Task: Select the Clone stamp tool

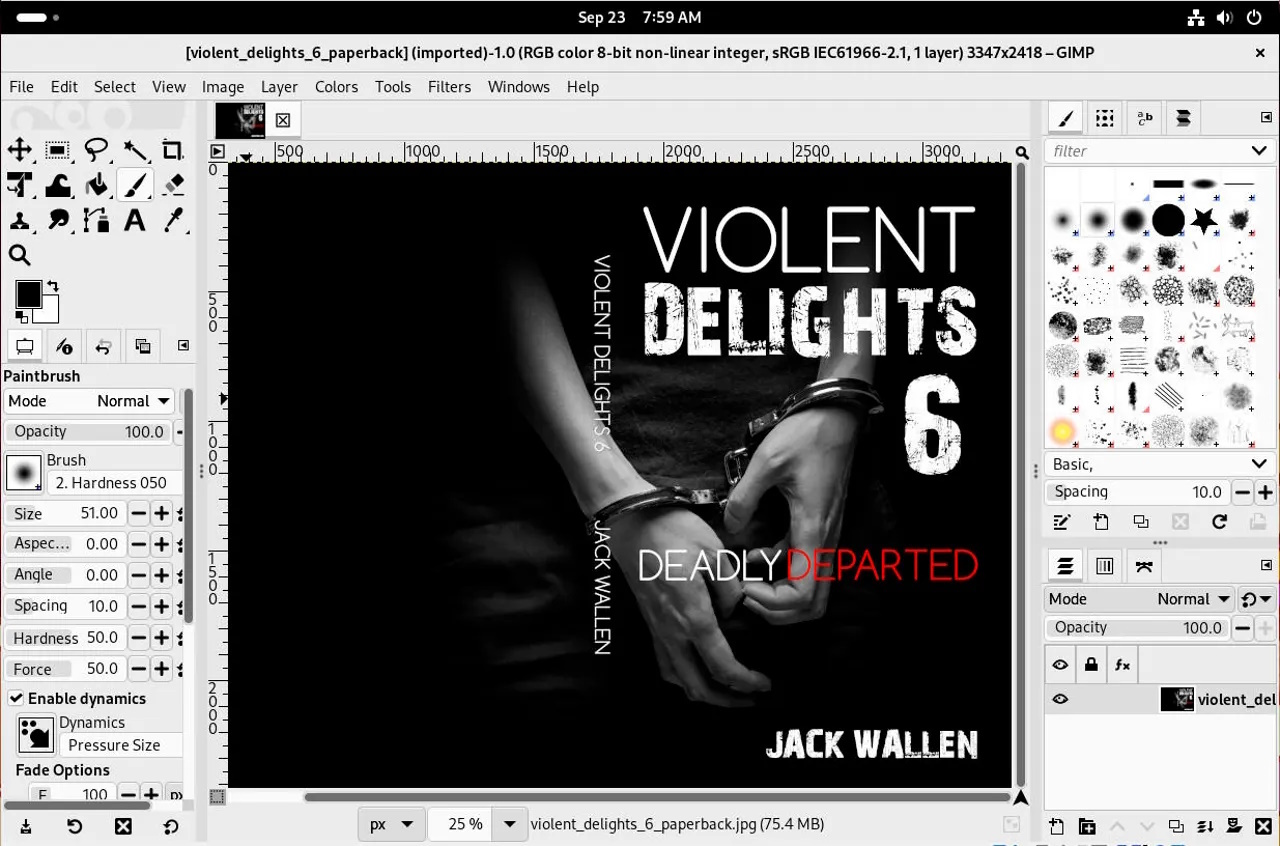Action: point(20,220)
